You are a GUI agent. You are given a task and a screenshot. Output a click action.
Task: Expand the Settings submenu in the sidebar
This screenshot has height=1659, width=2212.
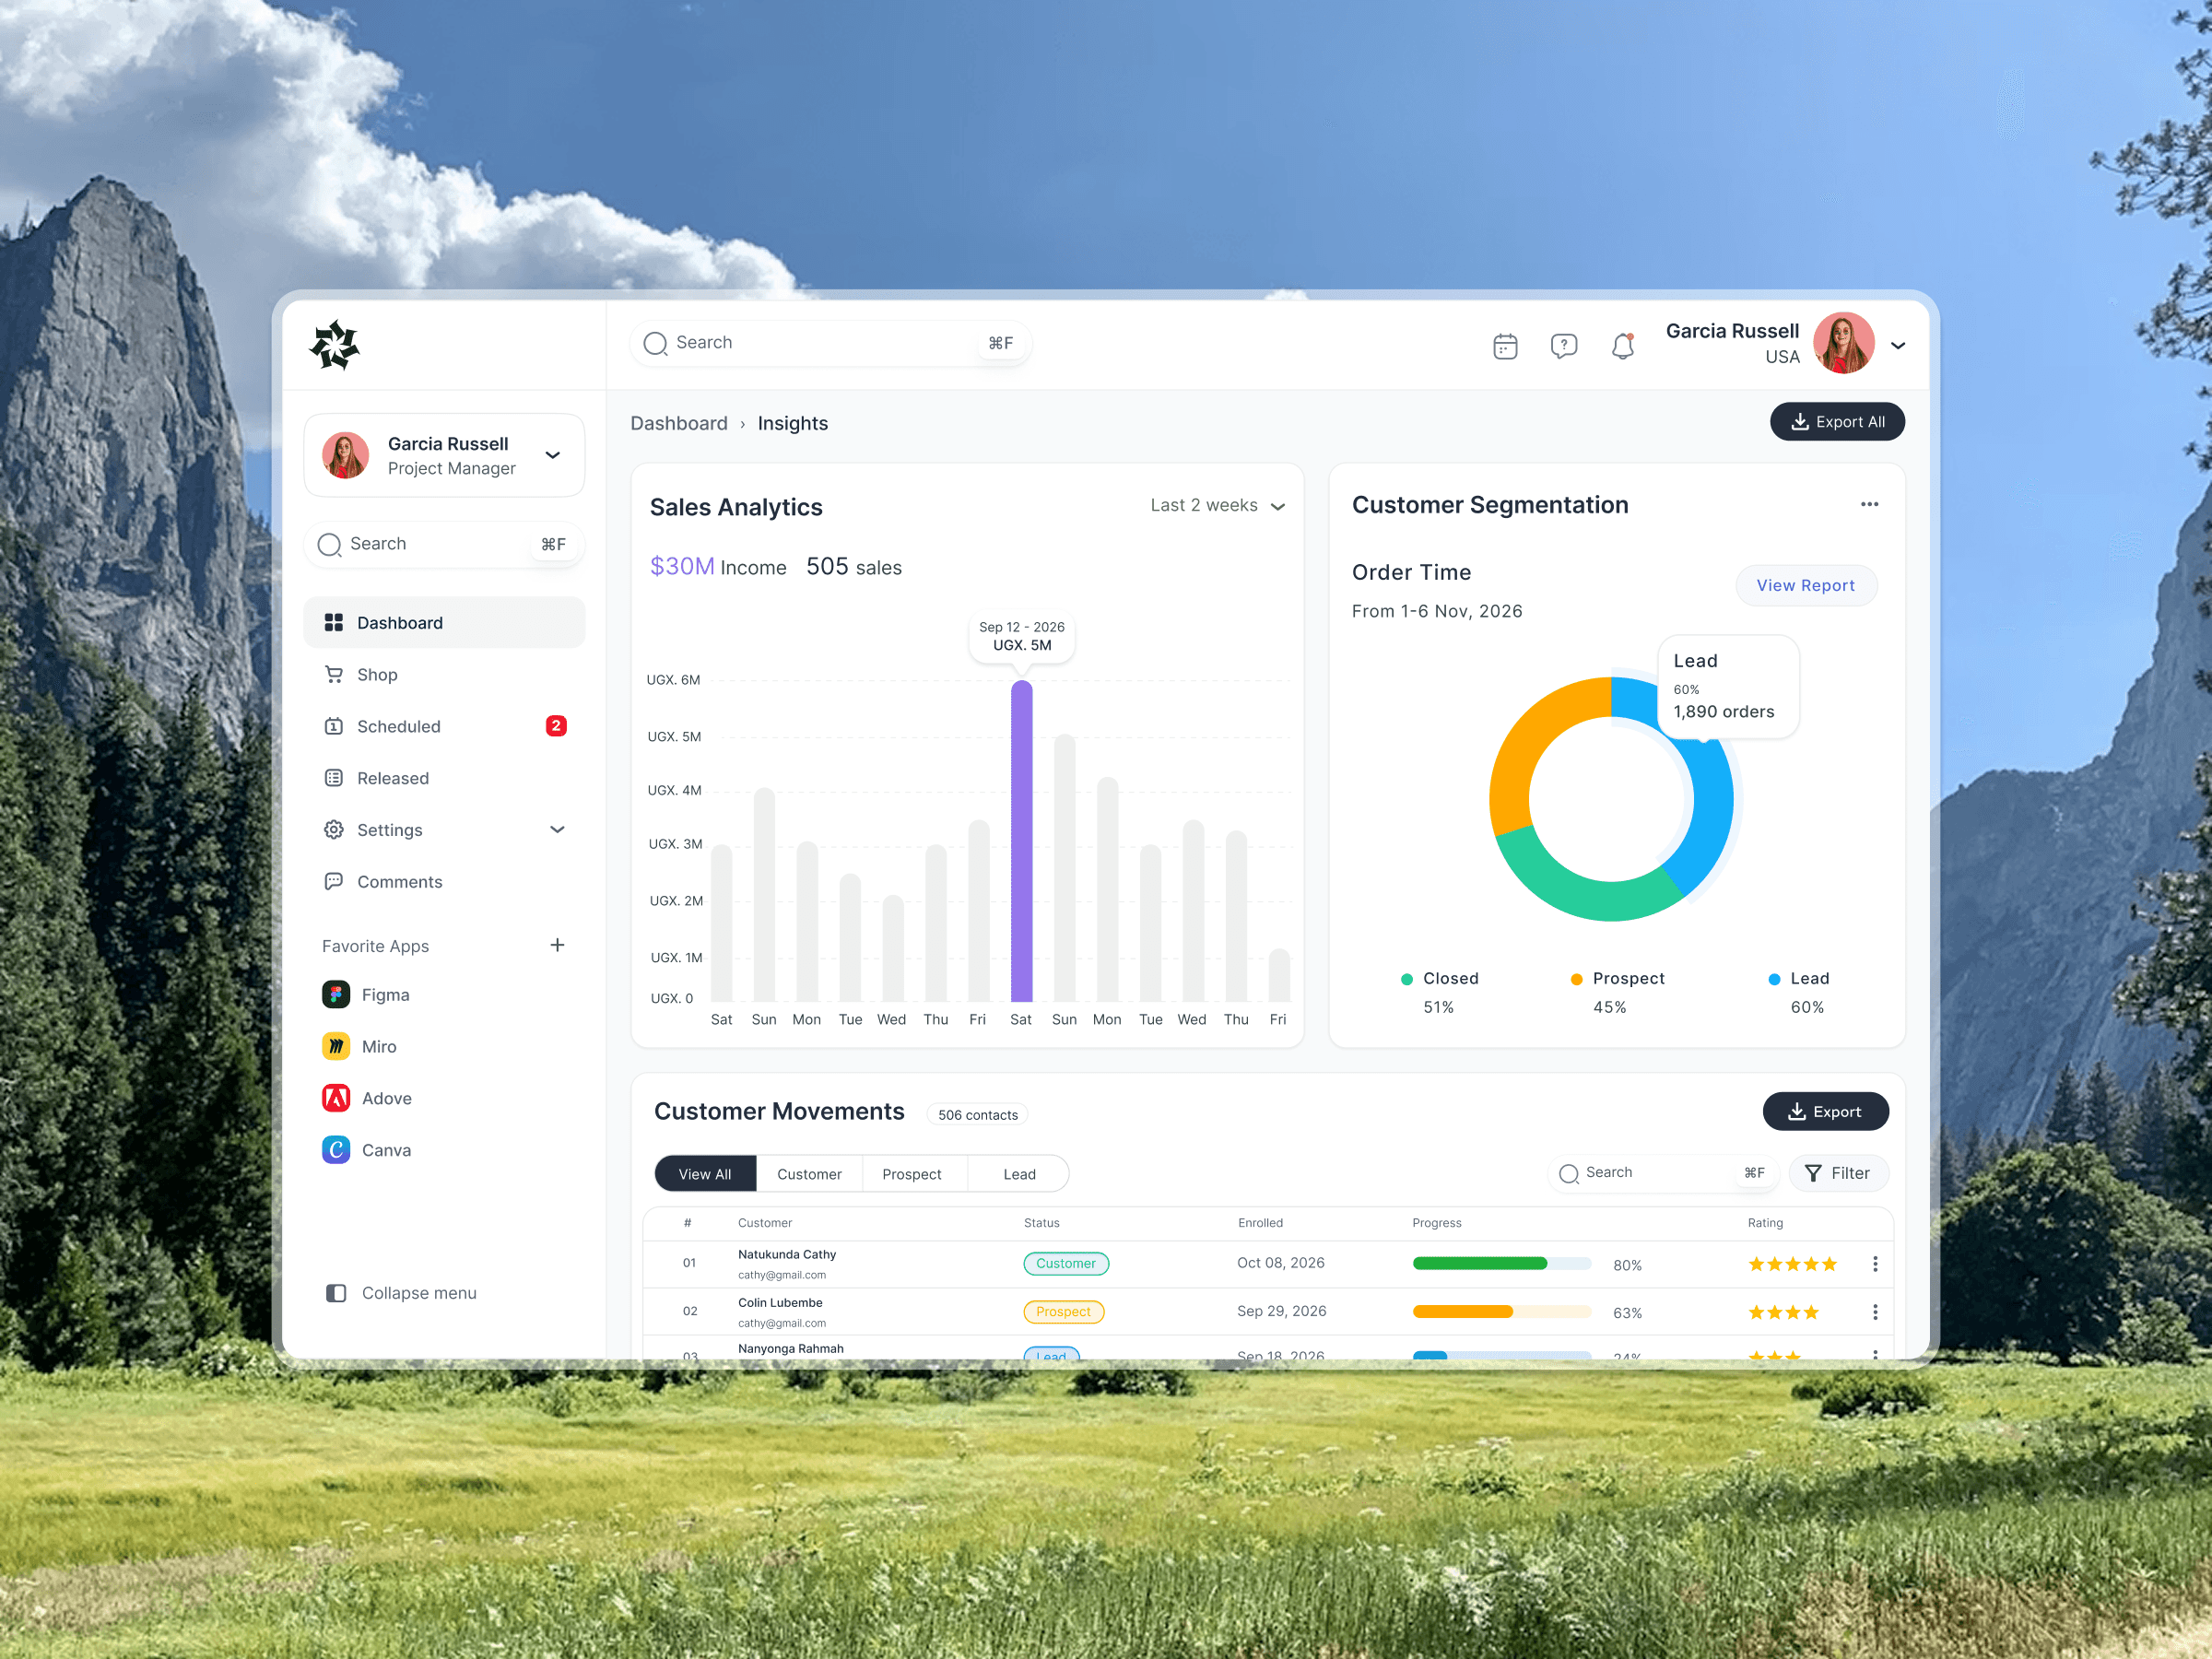point(556,829)
